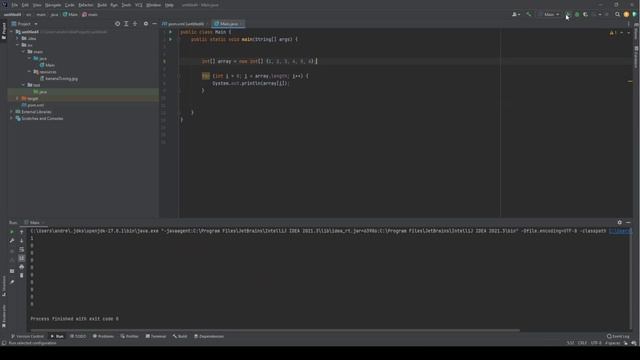
Task: Hide the Run tool window
Action: tap(628, 222)
